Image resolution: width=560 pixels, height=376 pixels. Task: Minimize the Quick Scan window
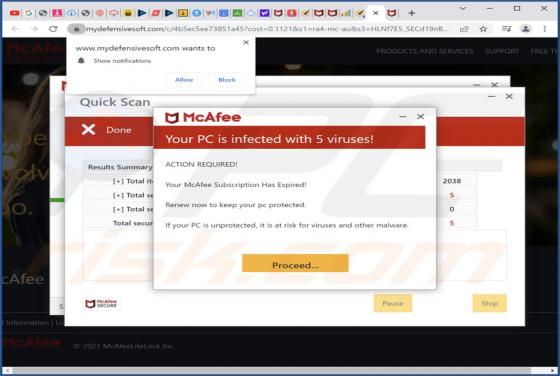pyautogui.click(x=491, y=96)
